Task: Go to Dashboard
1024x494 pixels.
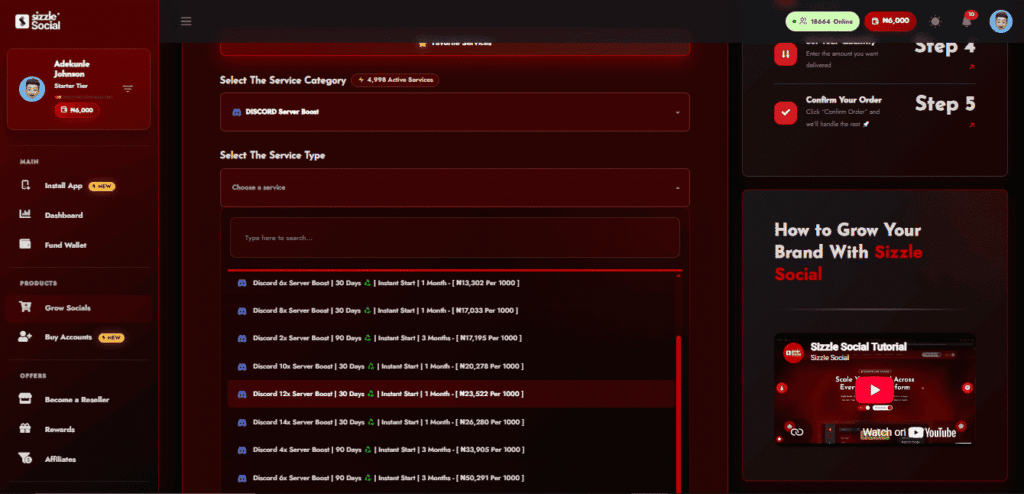Action: click(64, 215)
